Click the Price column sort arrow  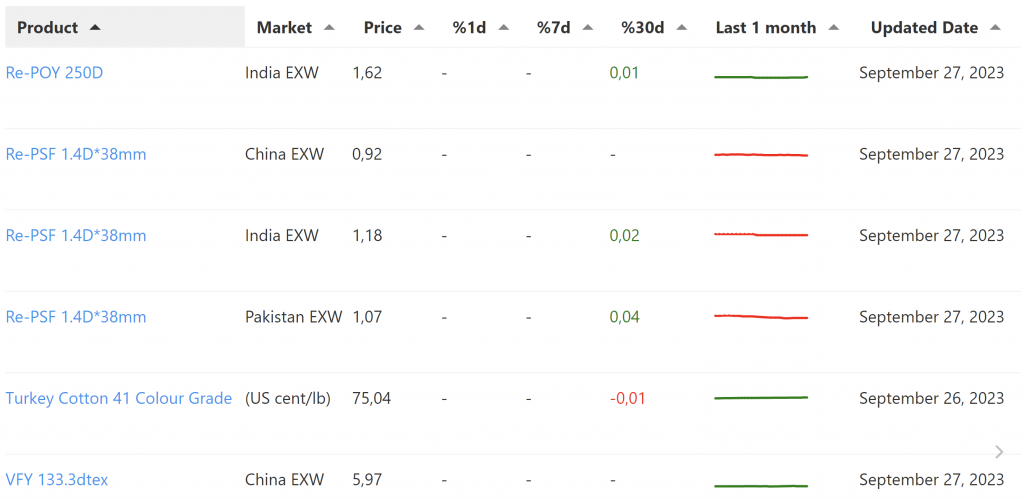tap(419, 28)
